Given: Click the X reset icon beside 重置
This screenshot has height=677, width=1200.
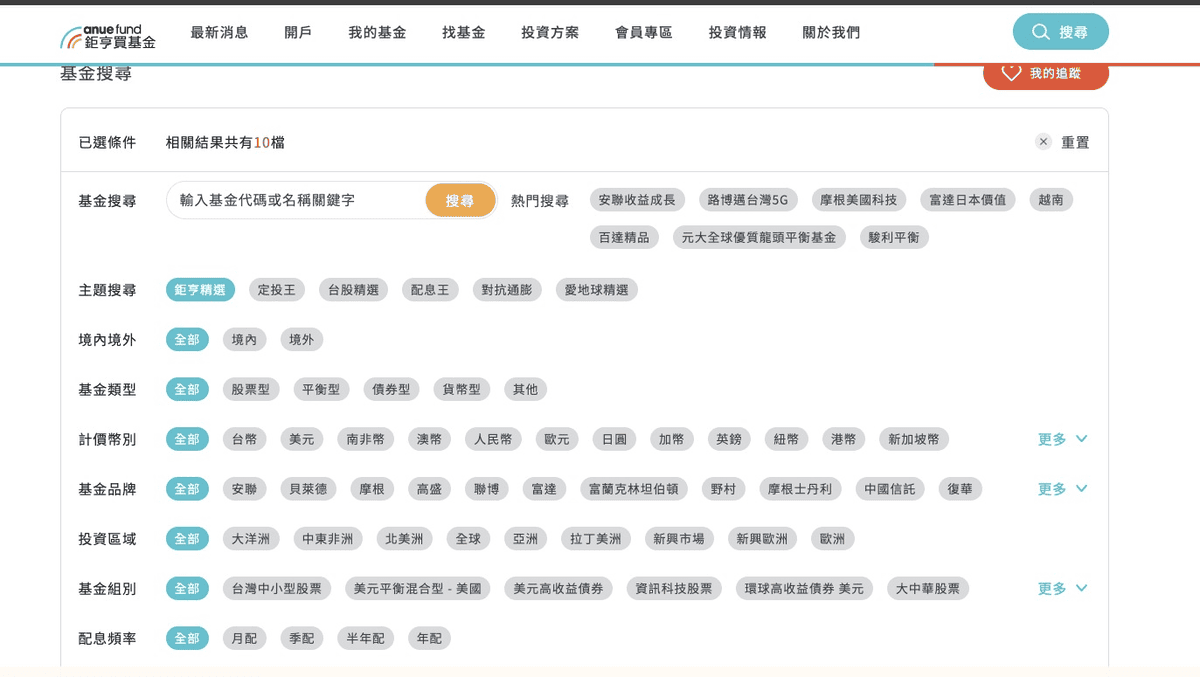Looking at the screenshot, I should 1043,142.
